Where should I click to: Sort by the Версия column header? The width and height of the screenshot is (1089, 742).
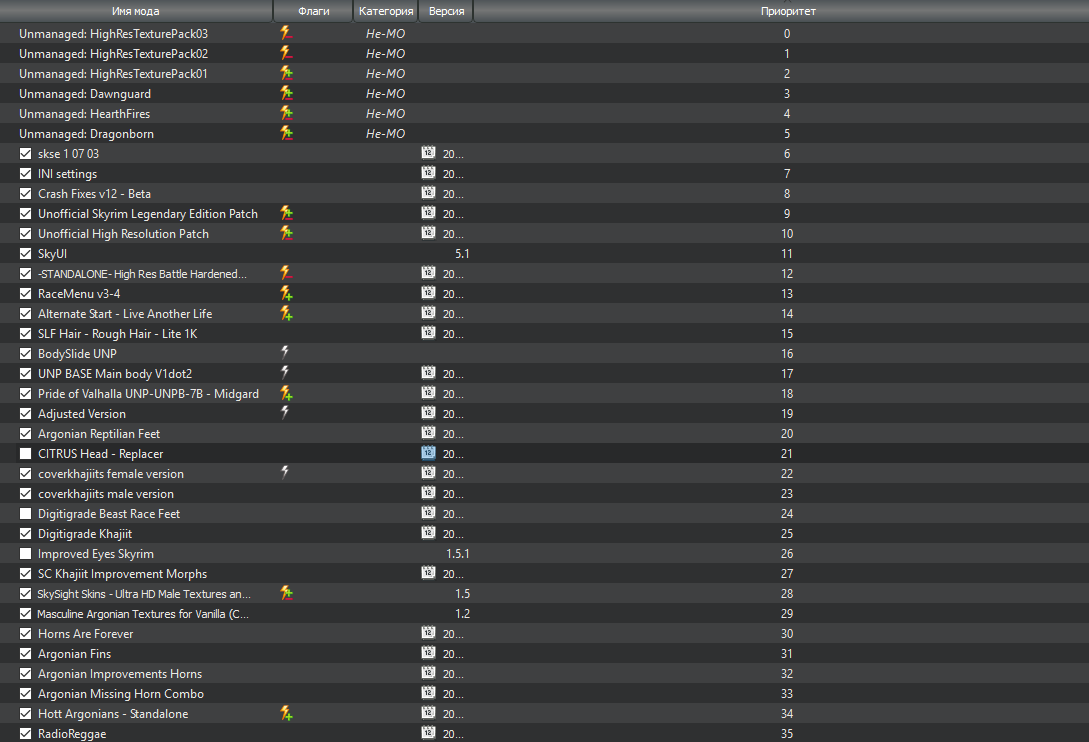pos(447,11)
